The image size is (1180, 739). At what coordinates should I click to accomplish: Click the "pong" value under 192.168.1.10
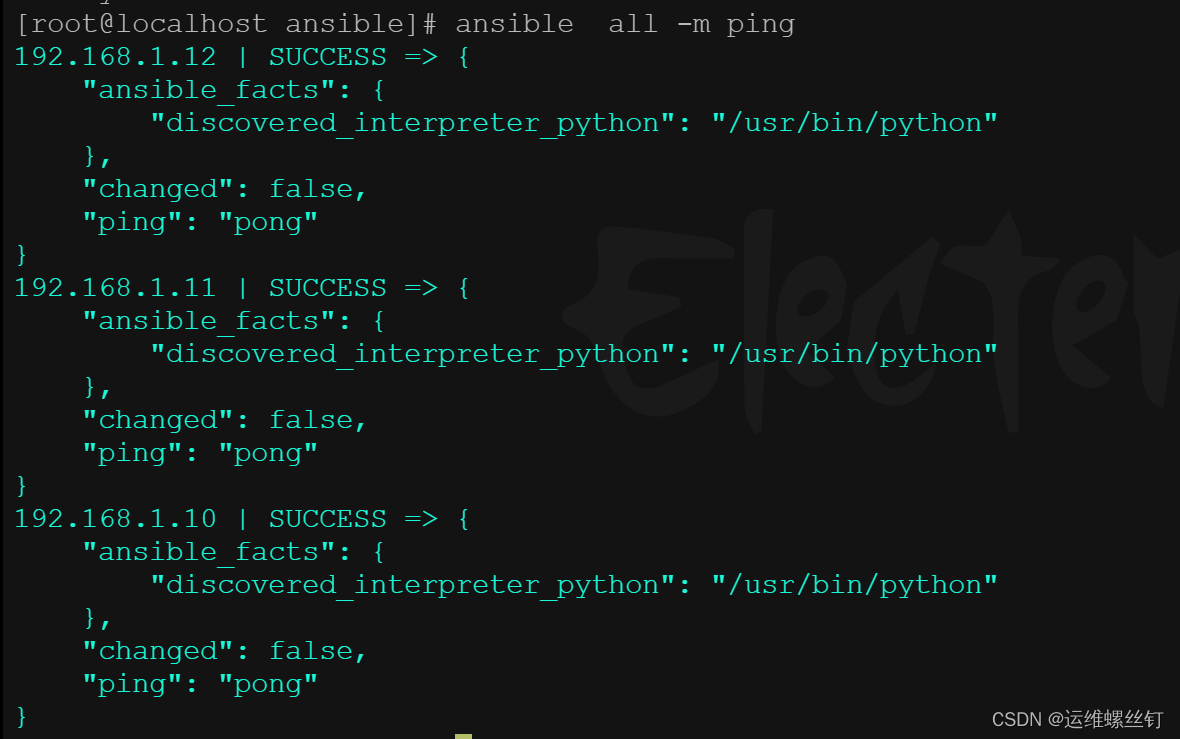coord(268,684)
